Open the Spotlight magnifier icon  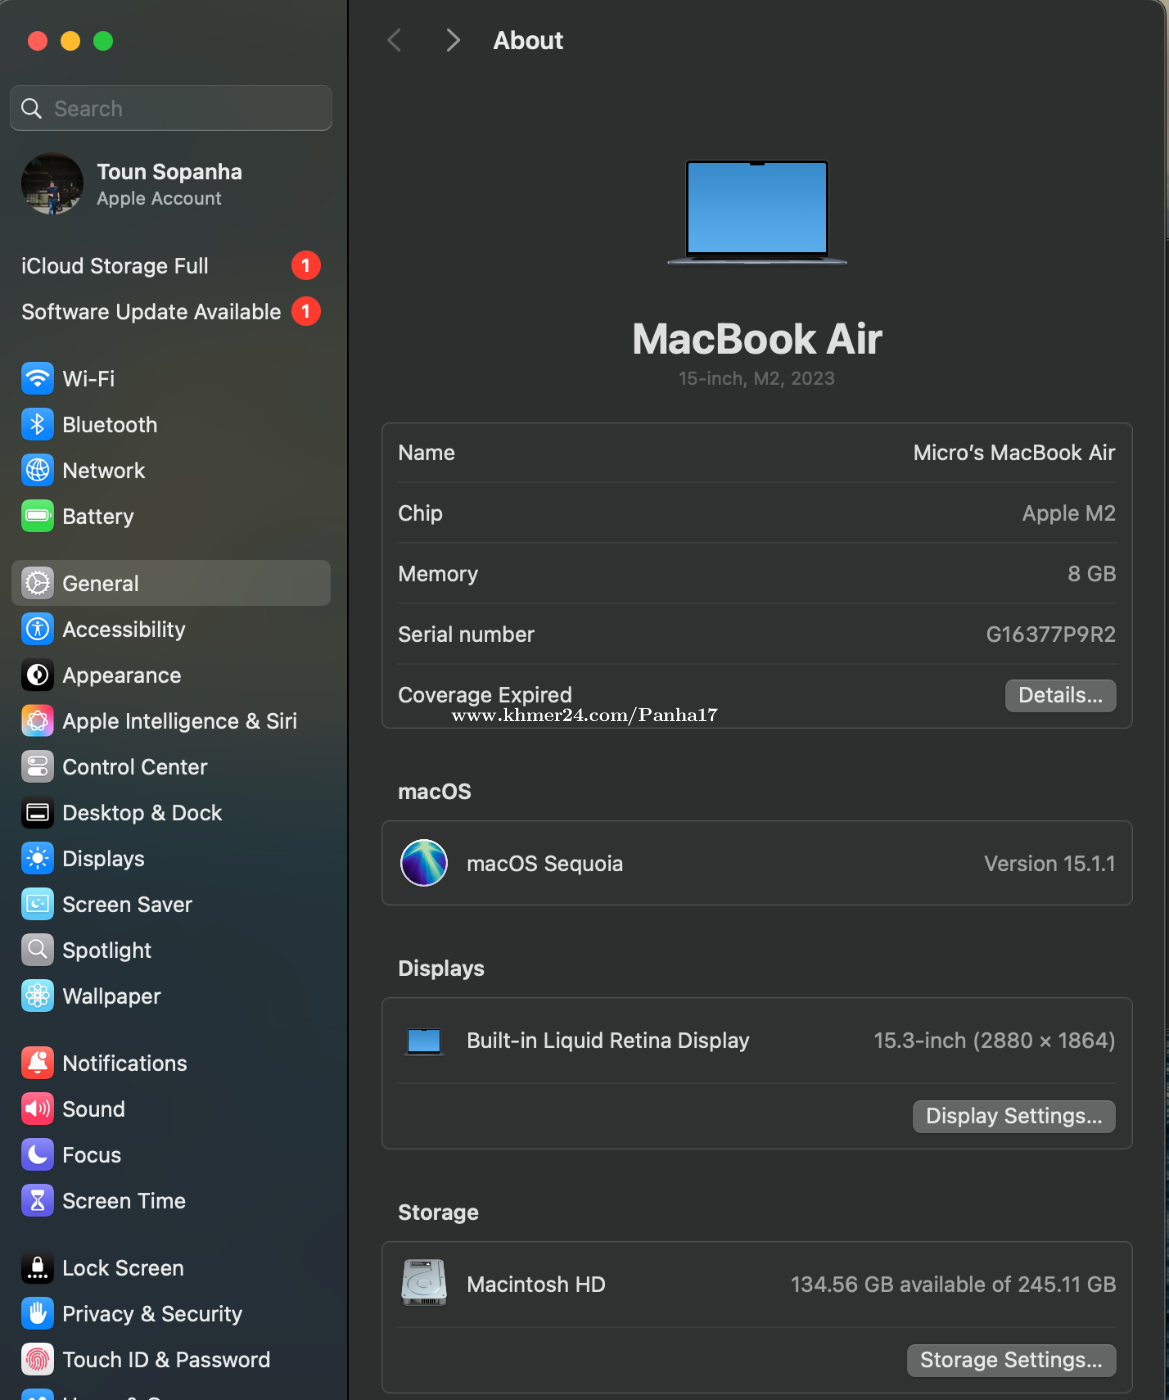click(x=38, y=950)
